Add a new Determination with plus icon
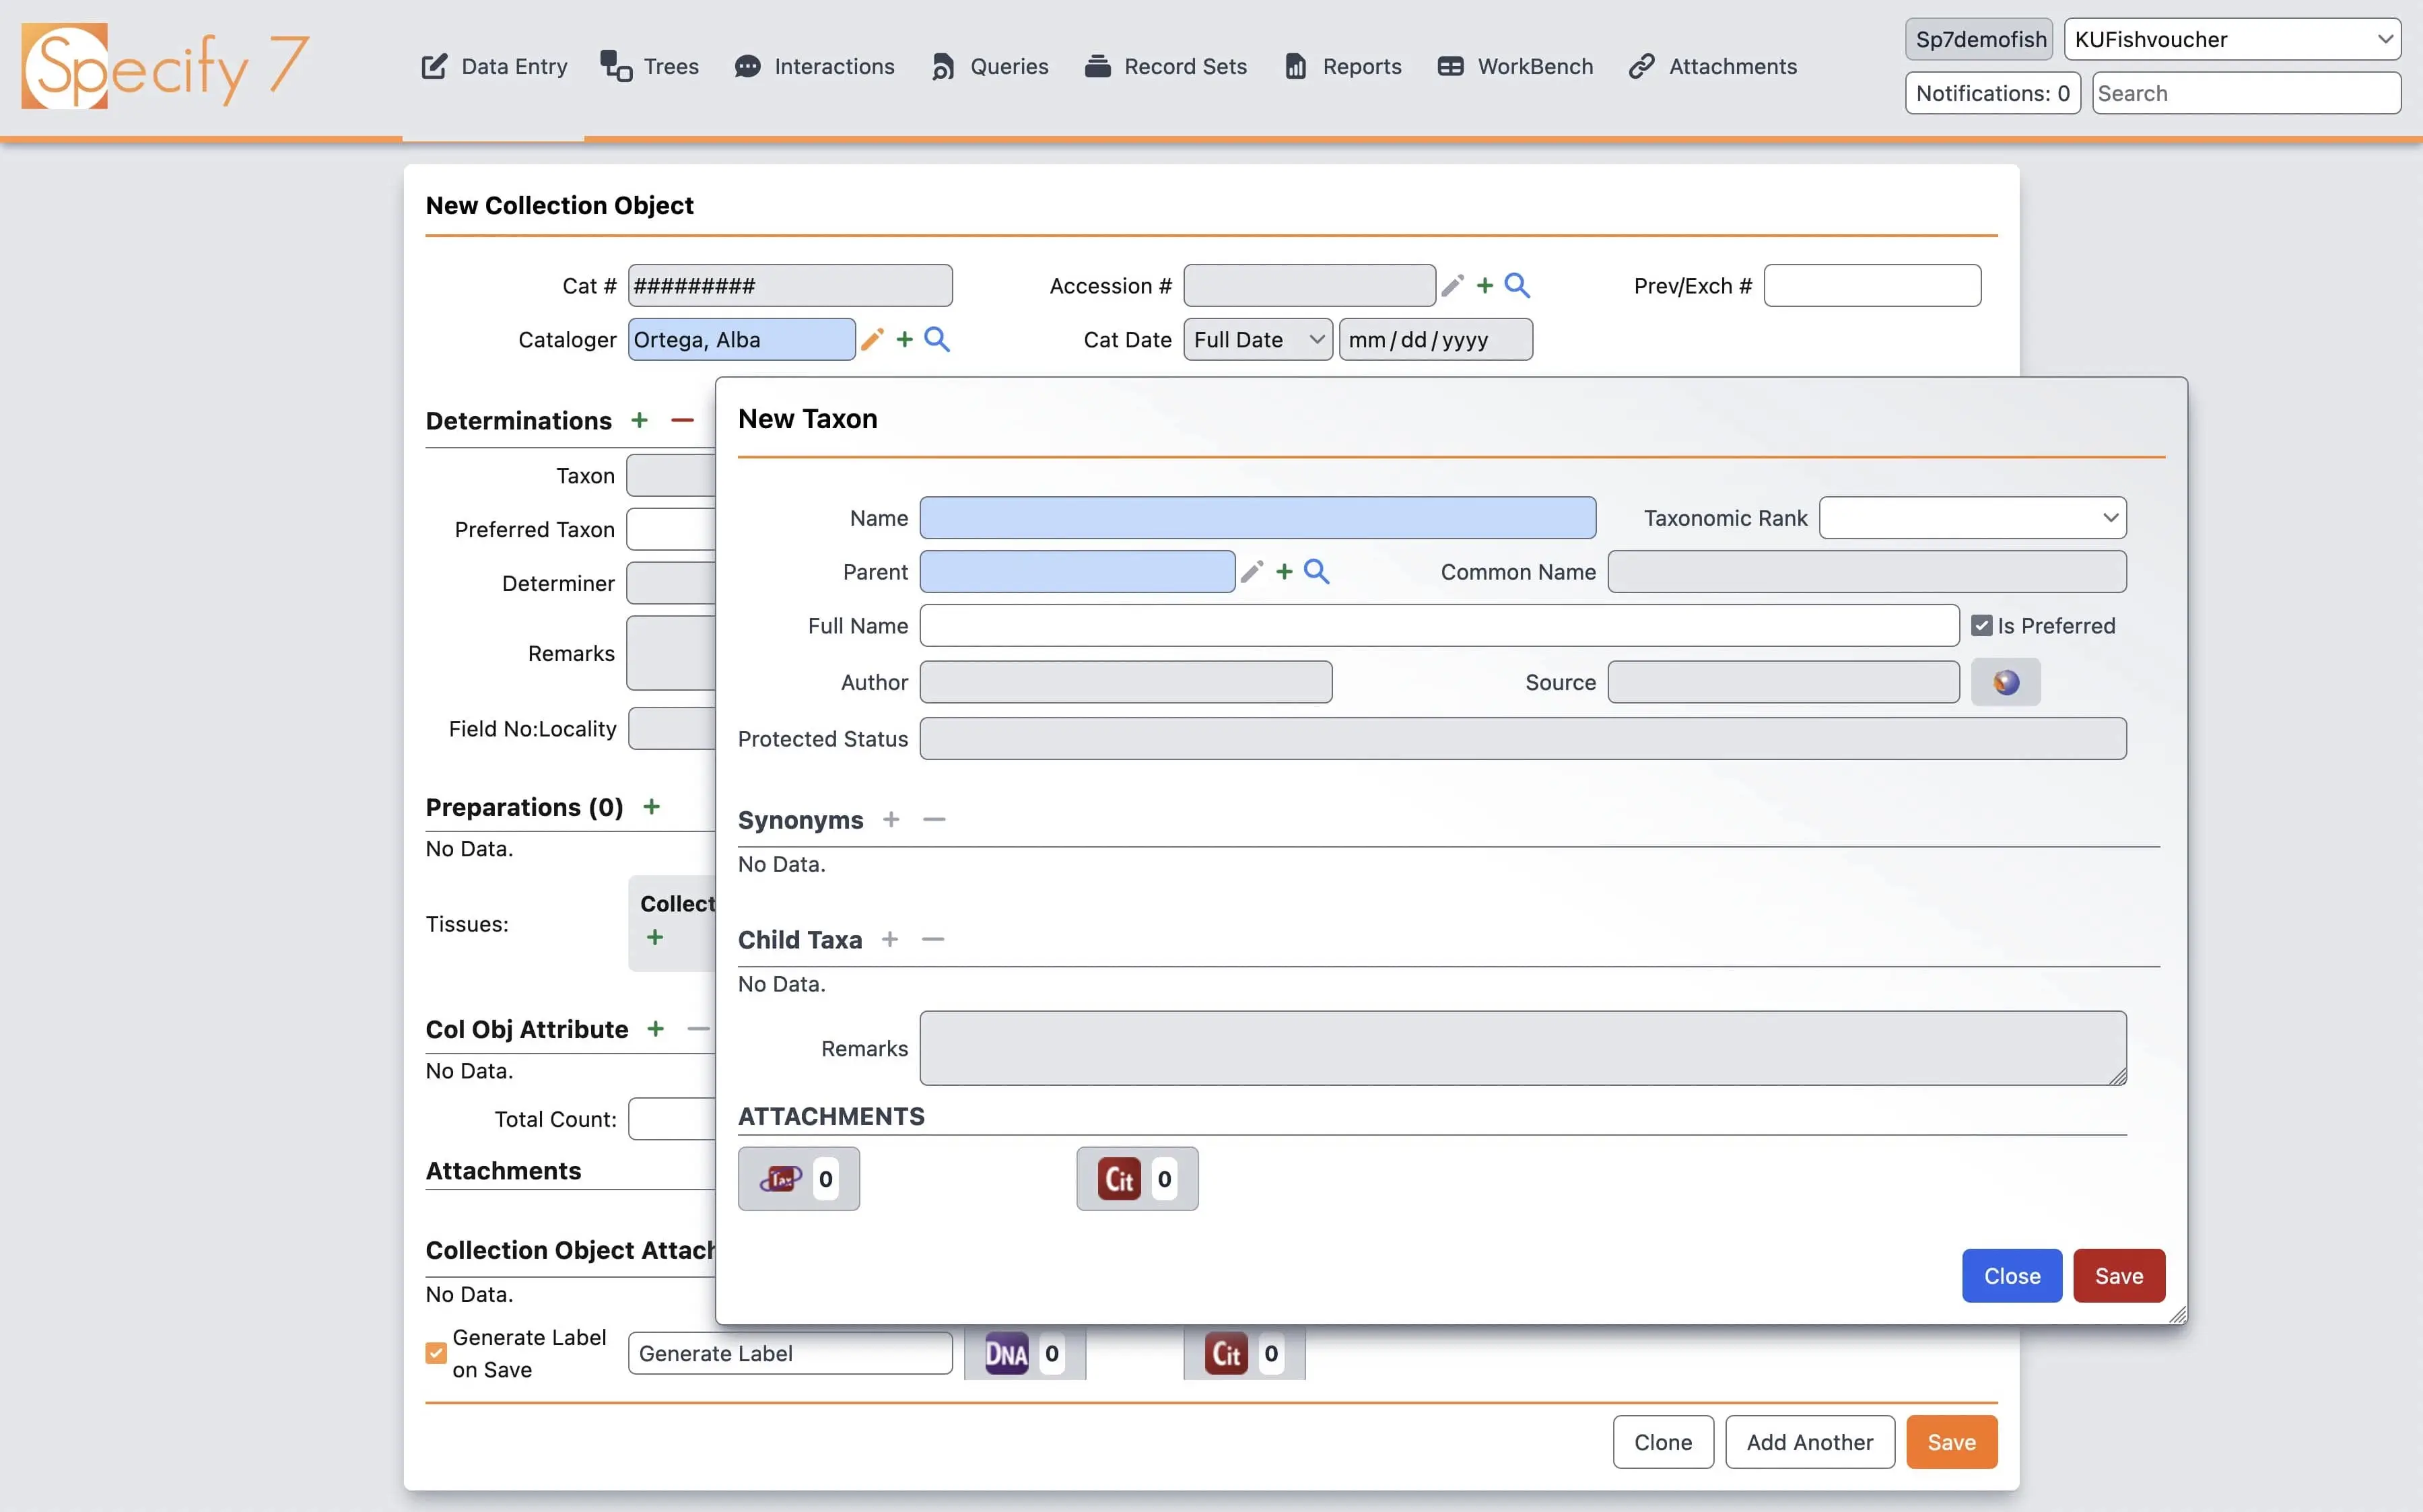 click(639, 420)
